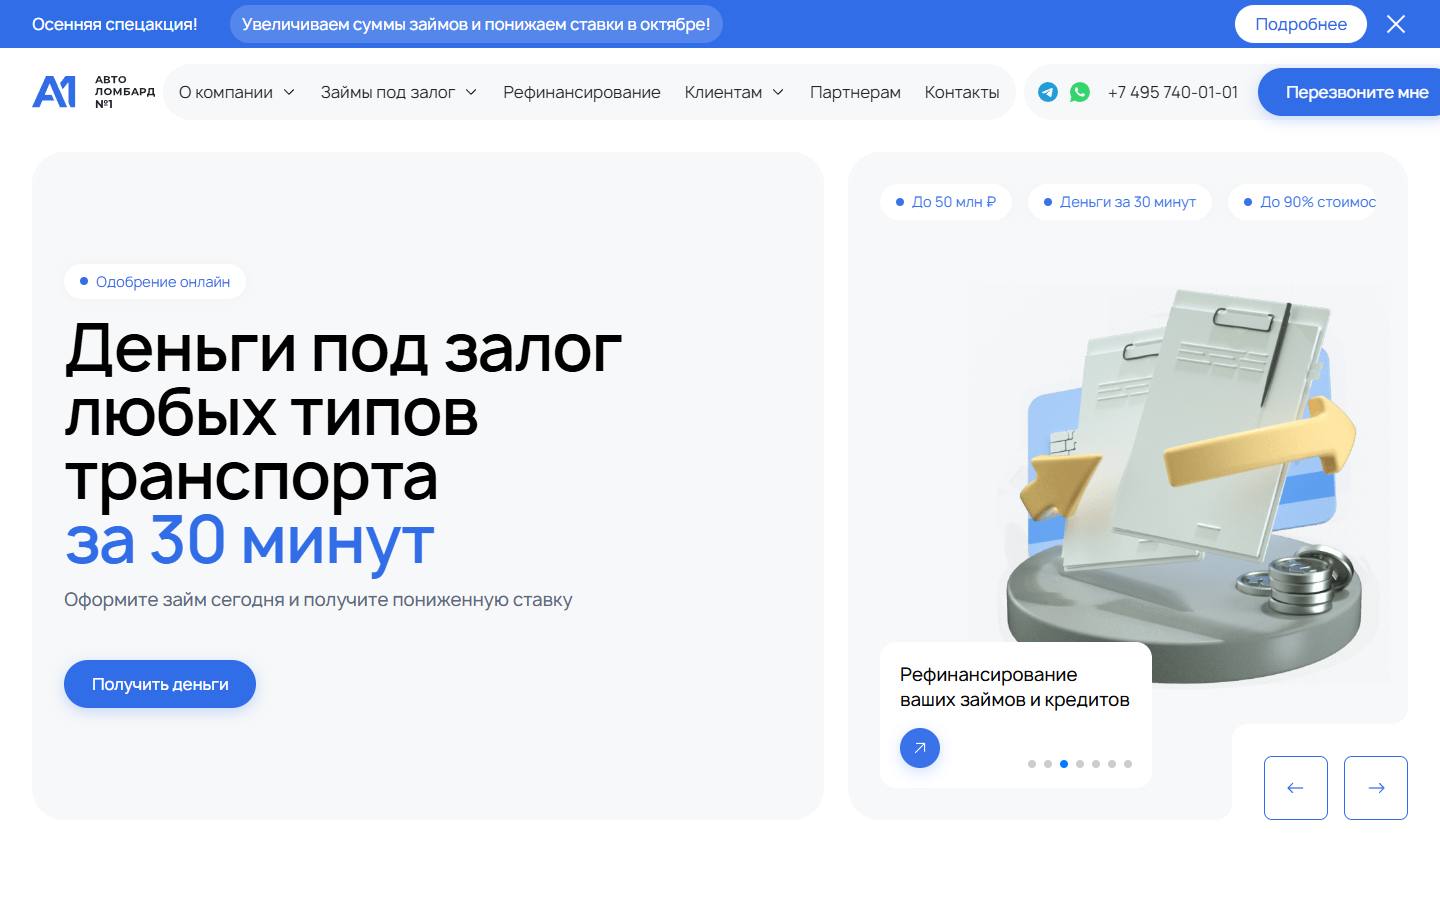Select the seventh carousel dot
The height and width of the screenshot is (900, 1440).
click(x=1128, y=764)
